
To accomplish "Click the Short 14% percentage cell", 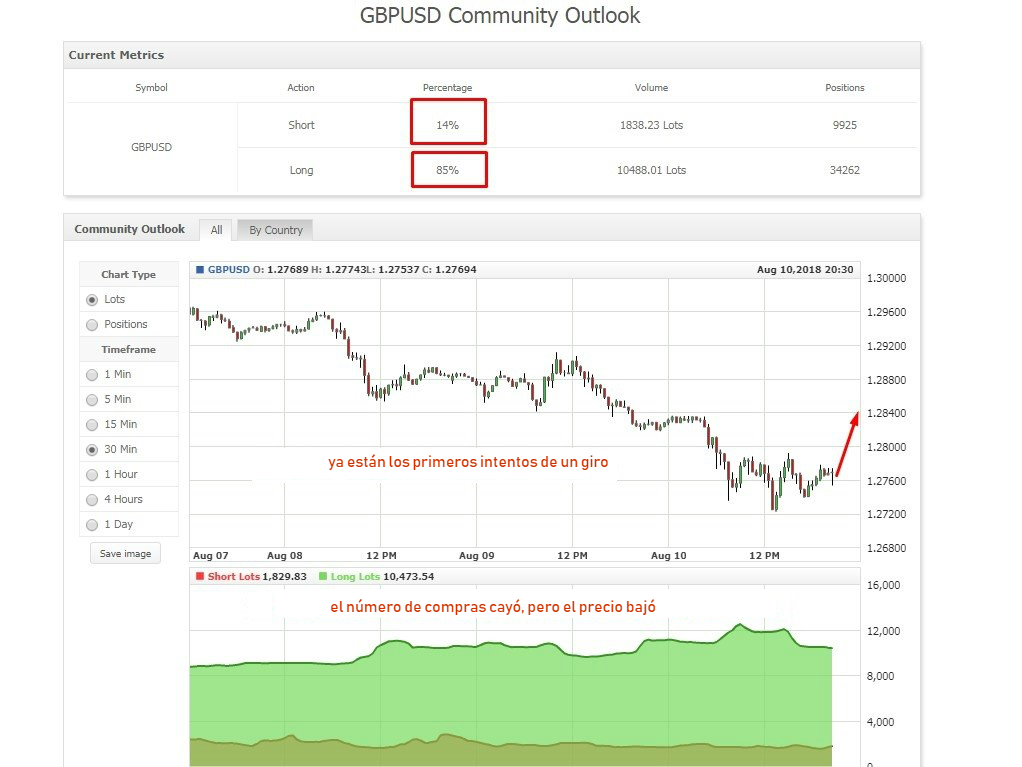I will click(448, 125).
